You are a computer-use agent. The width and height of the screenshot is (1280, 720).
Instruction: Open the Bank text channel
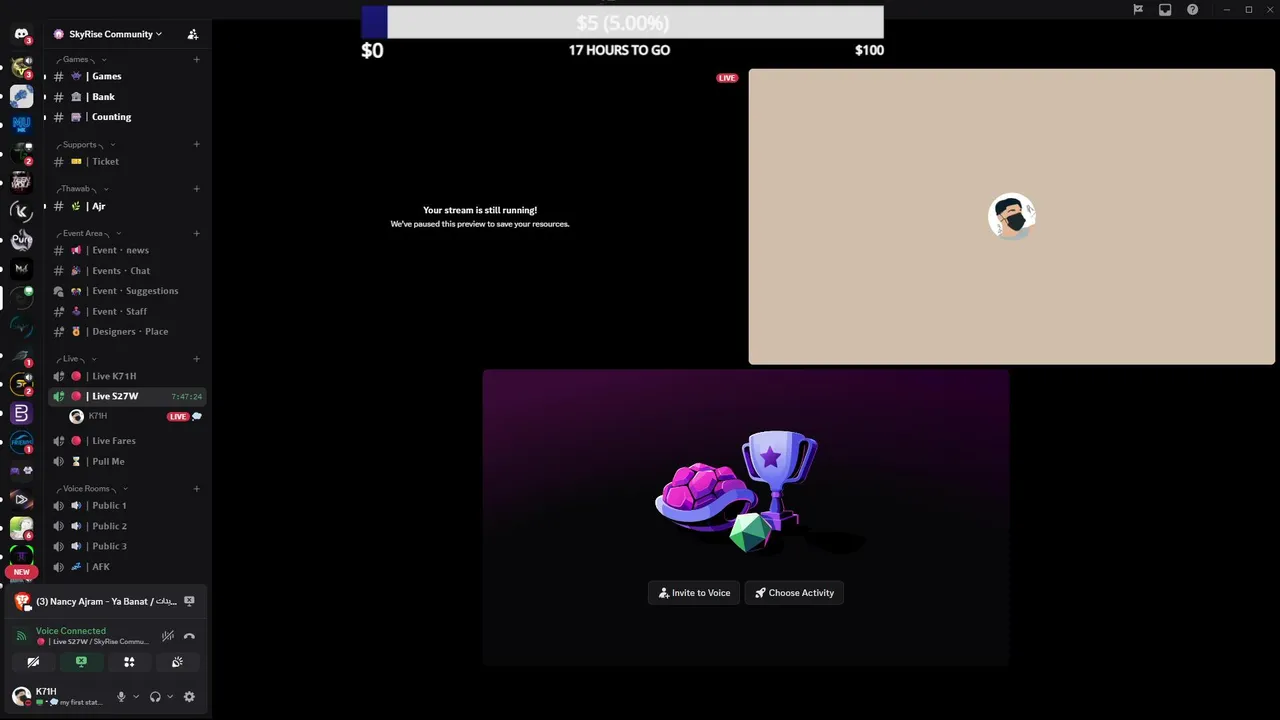pos(126,97)
